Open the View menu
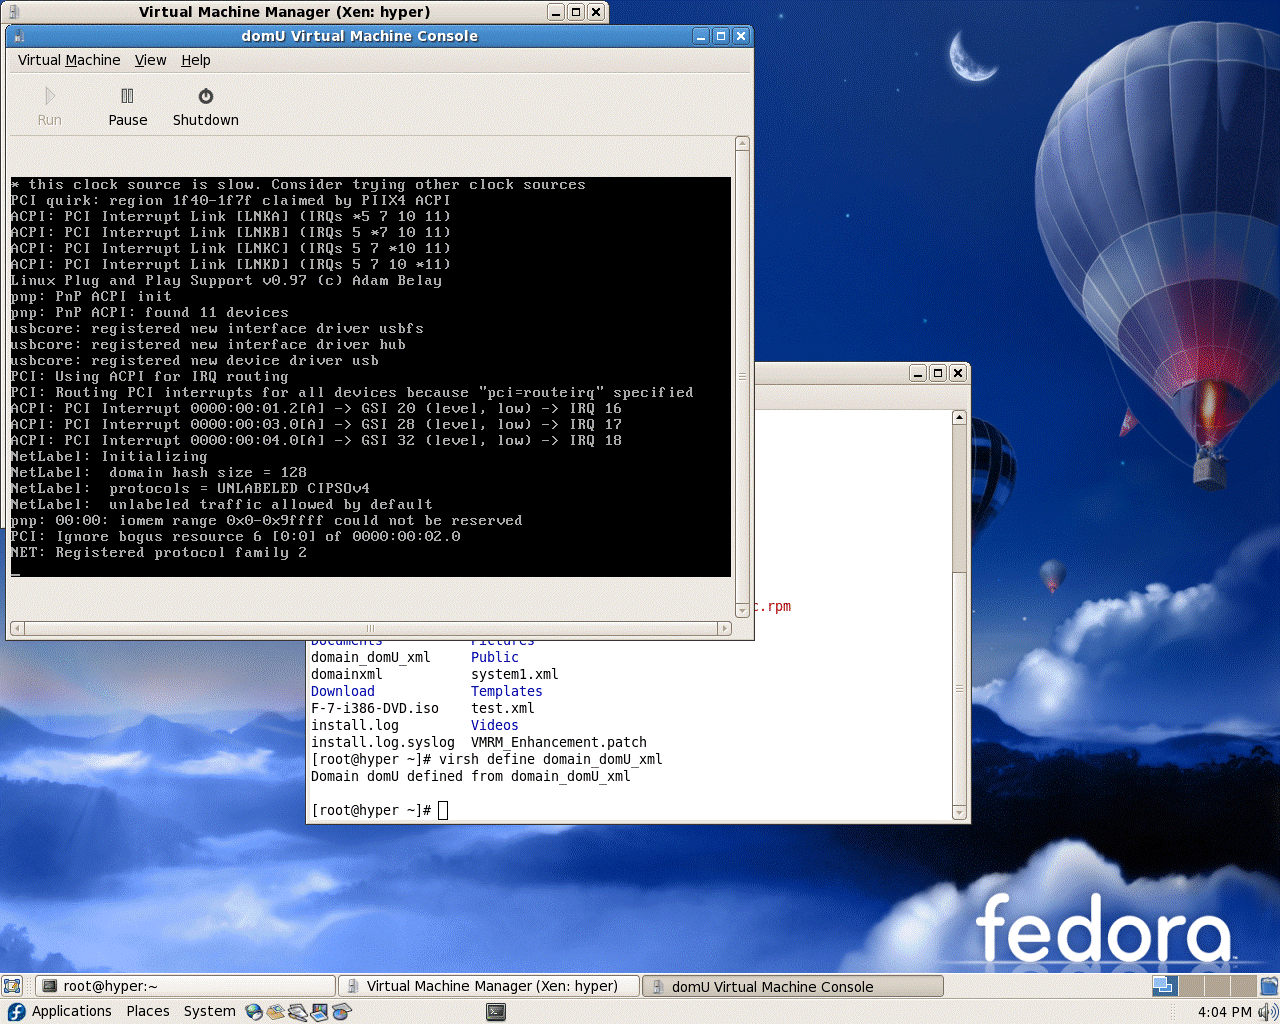The width and height of the screenshot is (1280, 1024). (151, 60)
